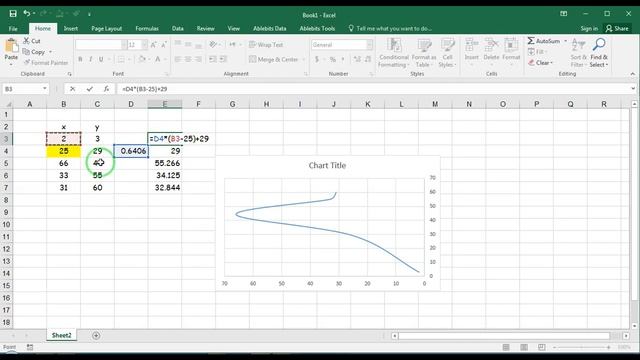Switch to the Formulas tab

[147, 29]
